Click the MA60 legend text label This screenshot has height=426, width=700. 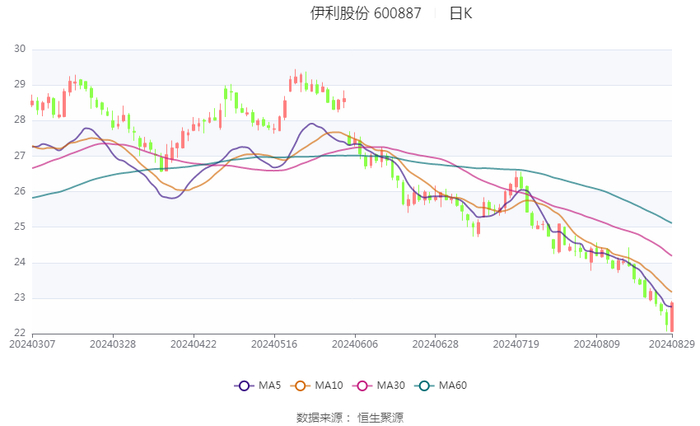tap(453, 386)
